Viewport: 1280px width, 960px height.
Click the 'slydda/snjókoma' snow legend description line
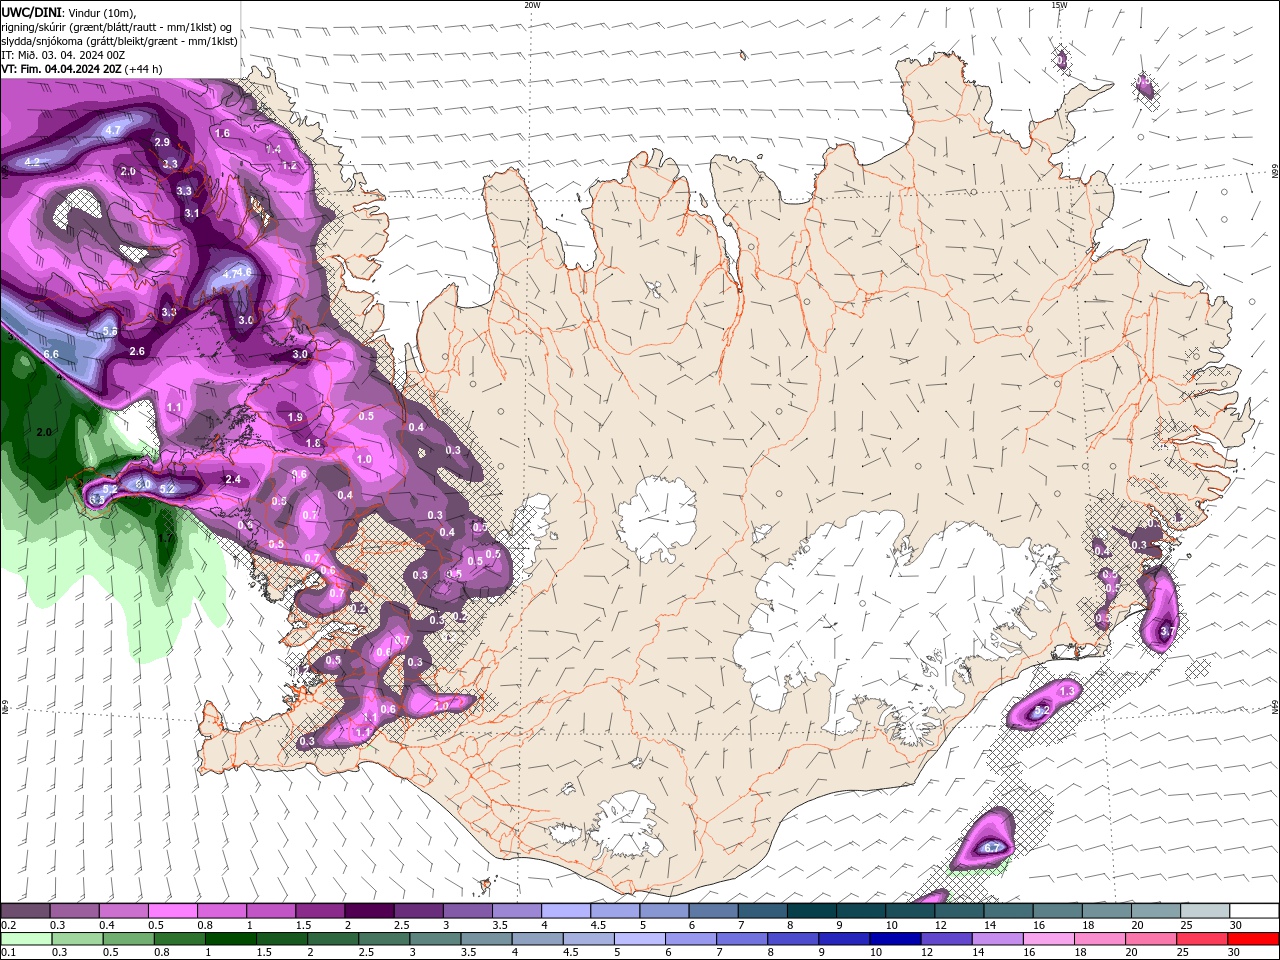click(119, 41)
